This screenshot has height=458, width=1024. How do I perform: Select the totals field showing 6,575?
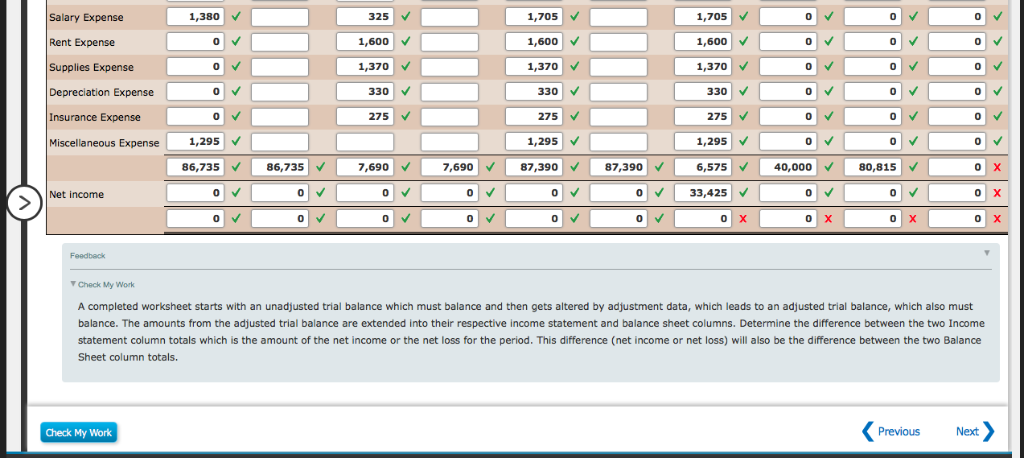[x=703, y=167]
